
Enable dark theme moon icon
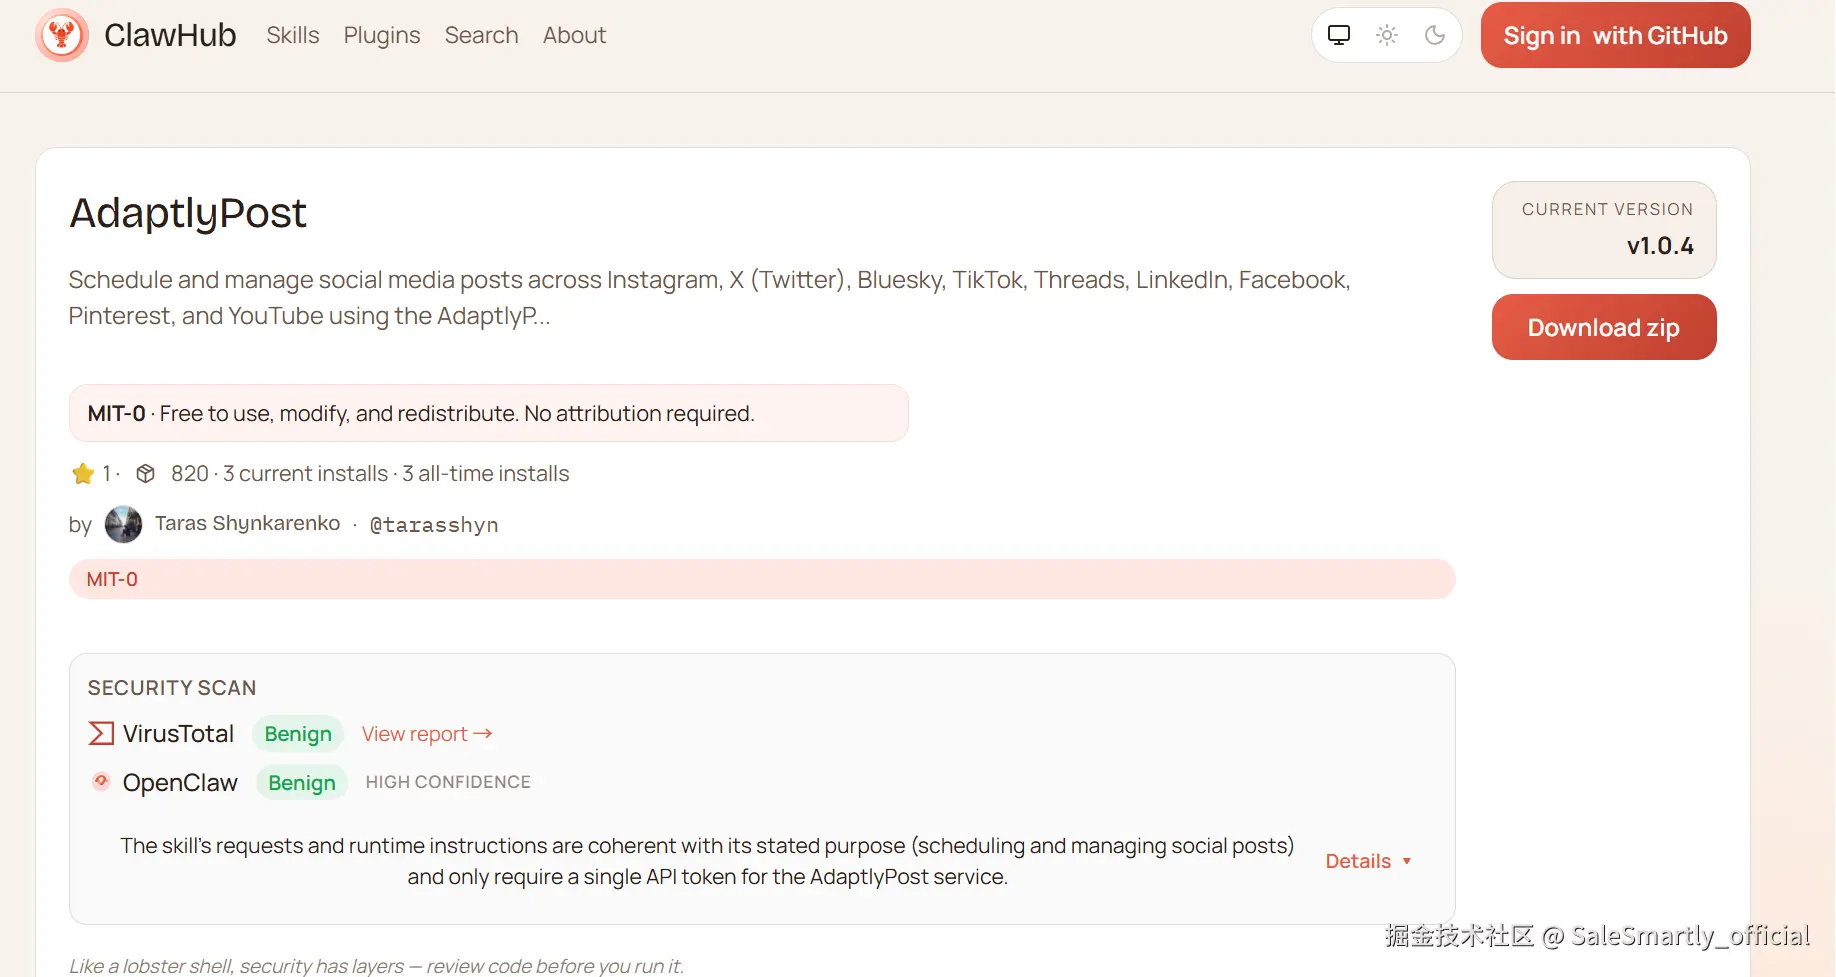point(1435,35)
